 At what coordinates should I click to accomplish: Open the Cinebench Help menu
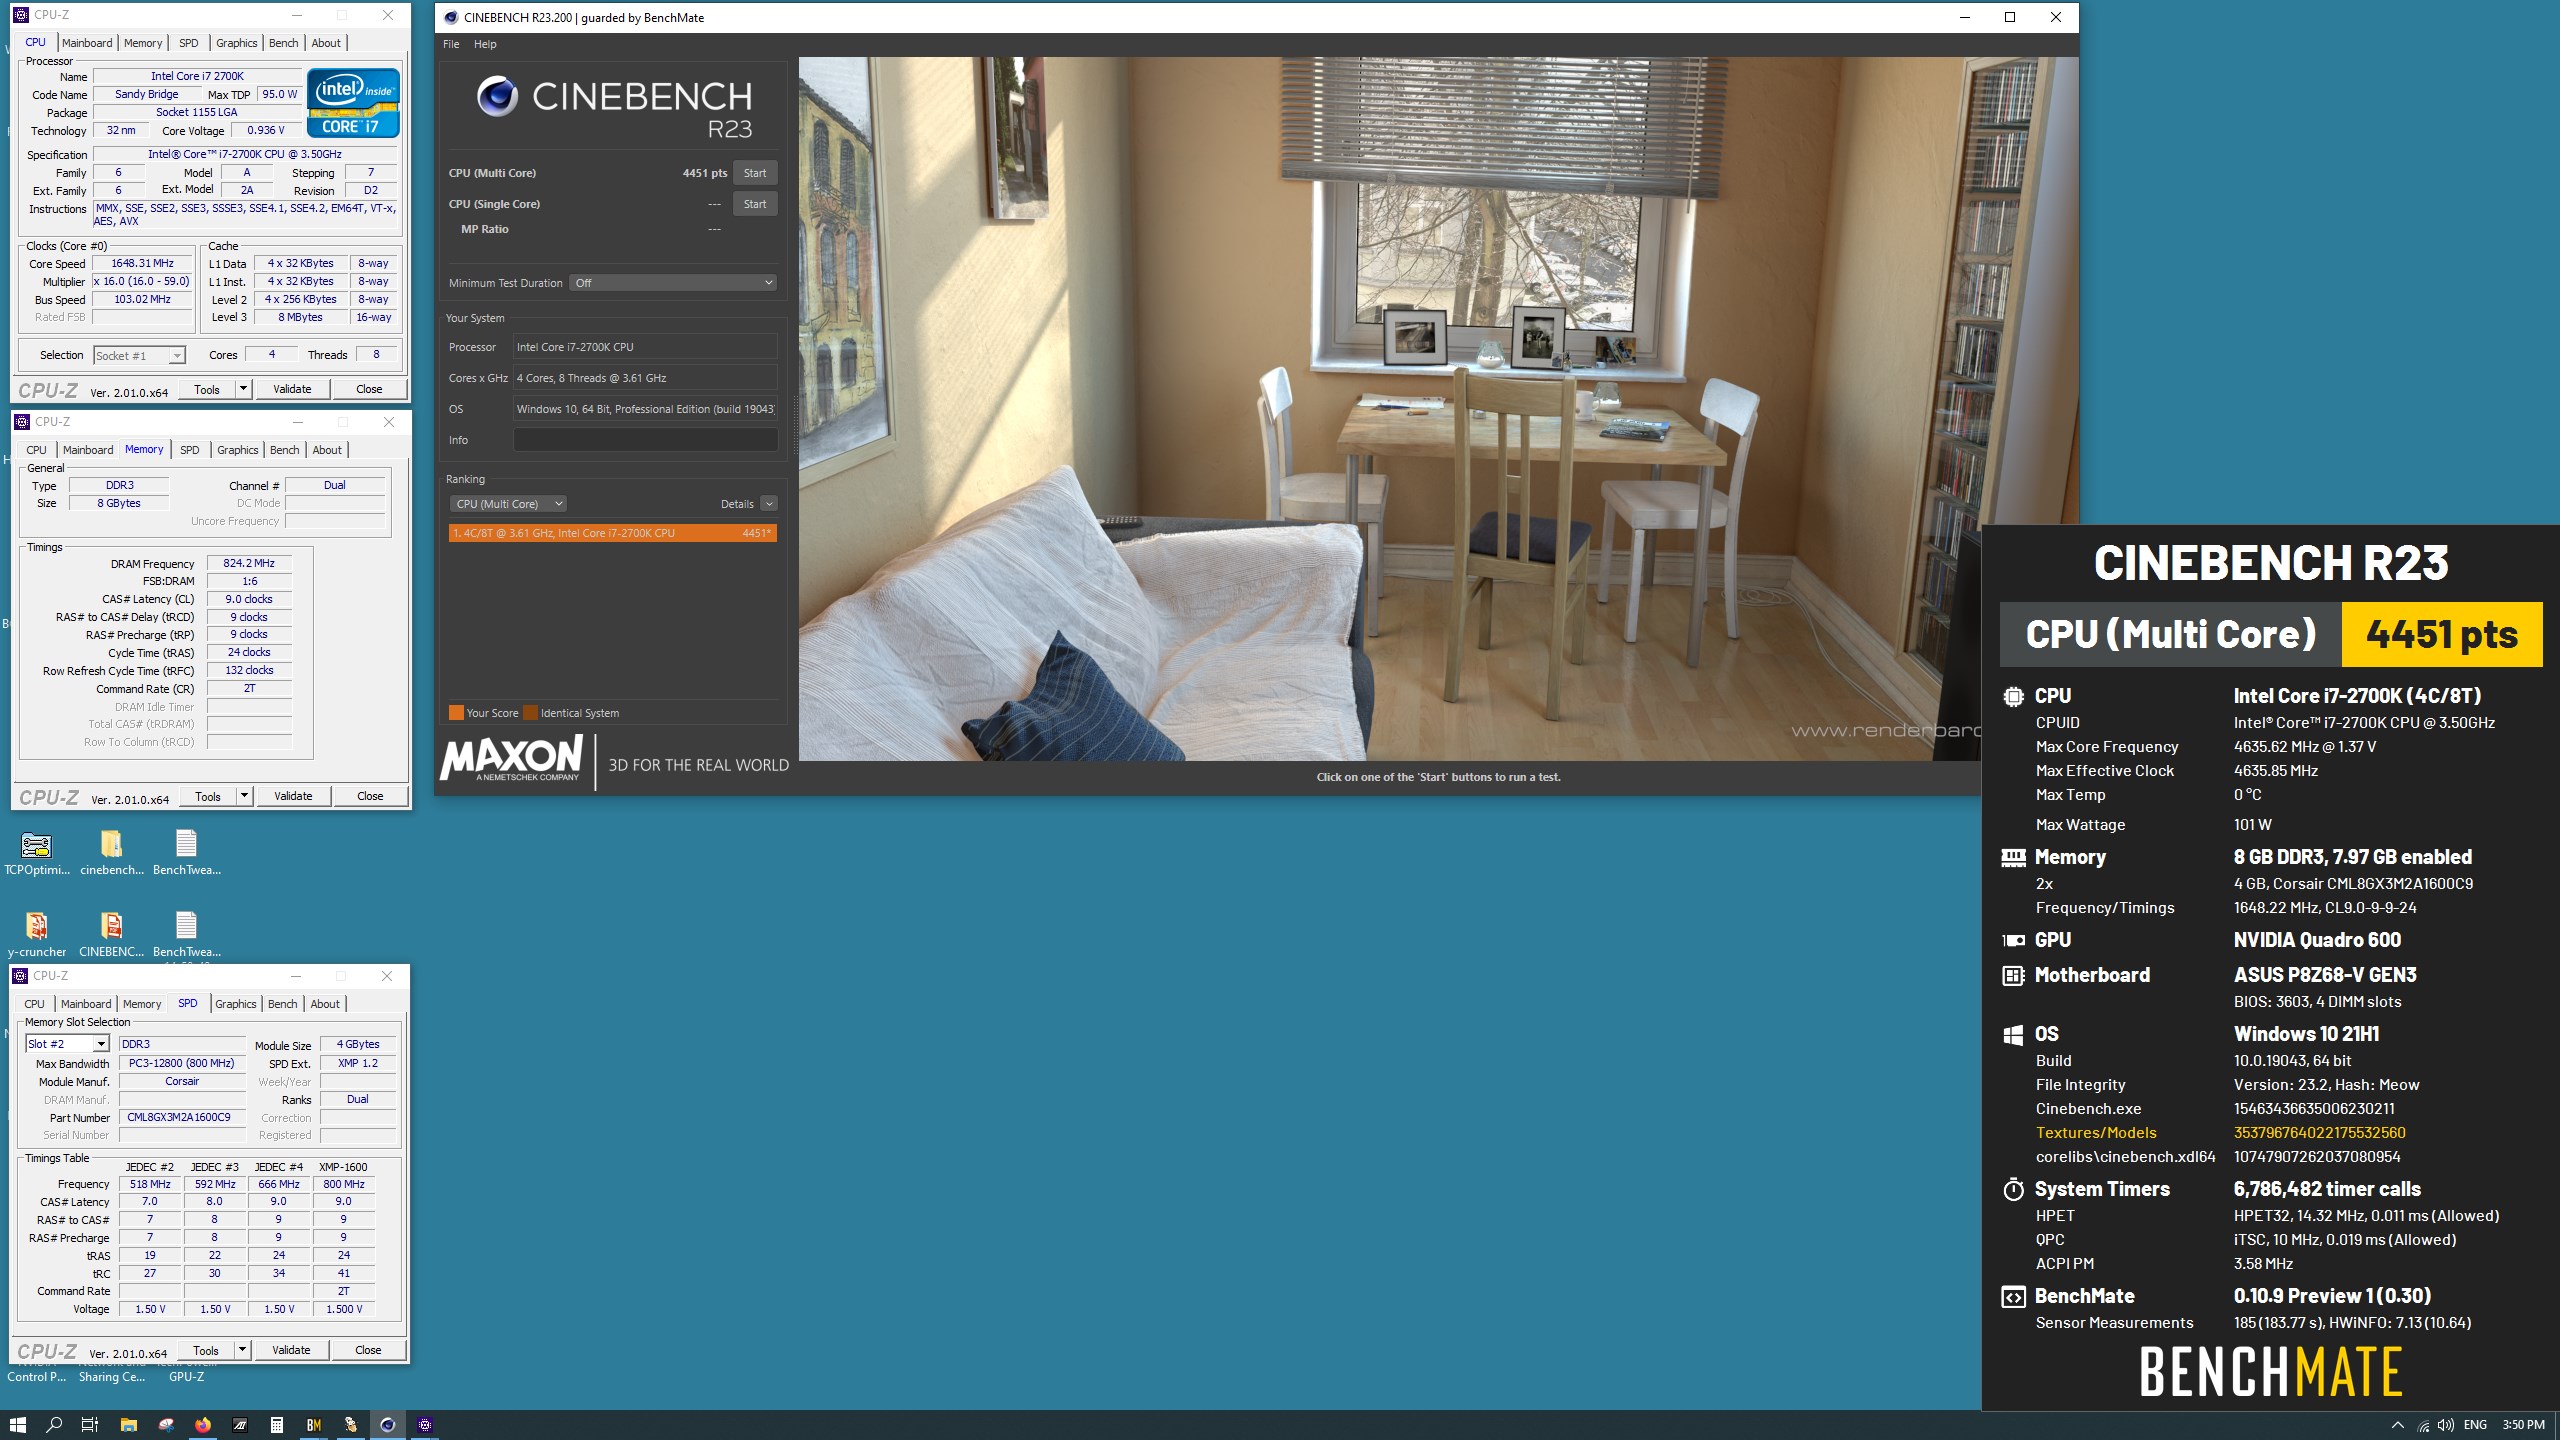point(485,44)
